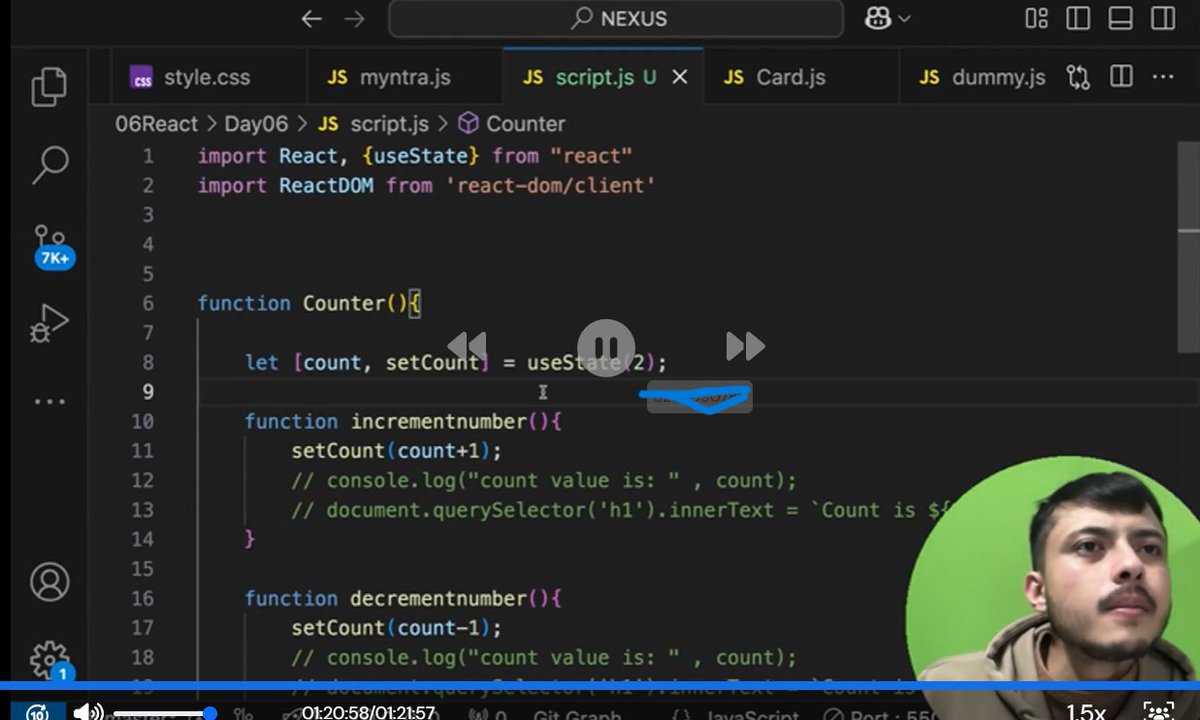This screenshot has width=1200, height=720.
Task: Skip back 10 seconds
Action: click(37, 712)
